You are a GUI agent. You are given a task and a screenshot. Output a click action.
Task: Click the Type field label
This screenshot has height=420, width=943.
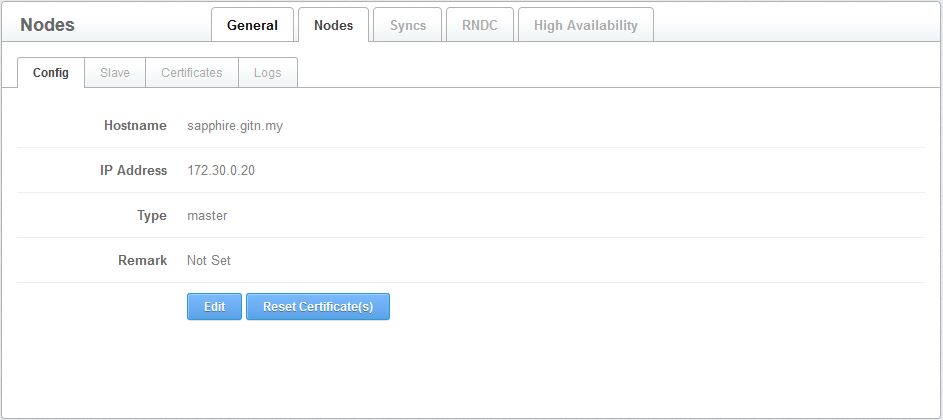pos(151,216)
